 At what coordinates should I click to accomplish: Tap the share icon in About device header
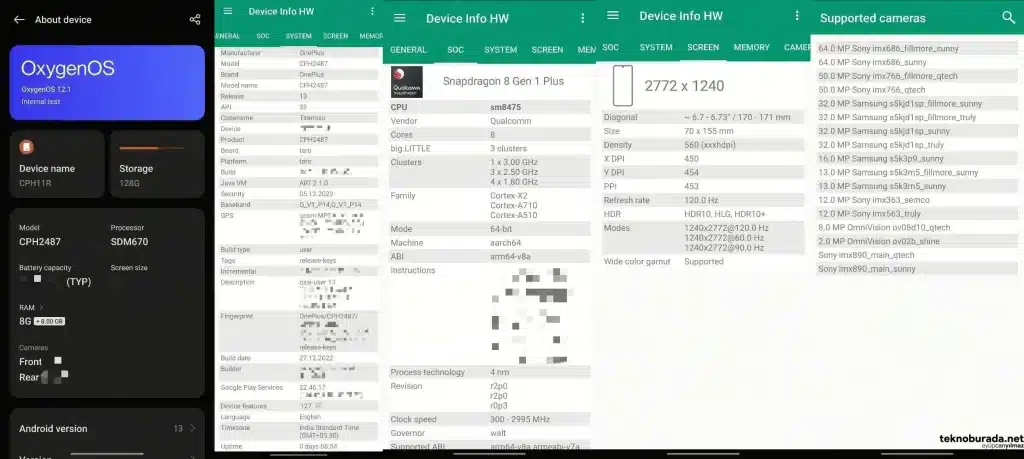coord(195,20)
